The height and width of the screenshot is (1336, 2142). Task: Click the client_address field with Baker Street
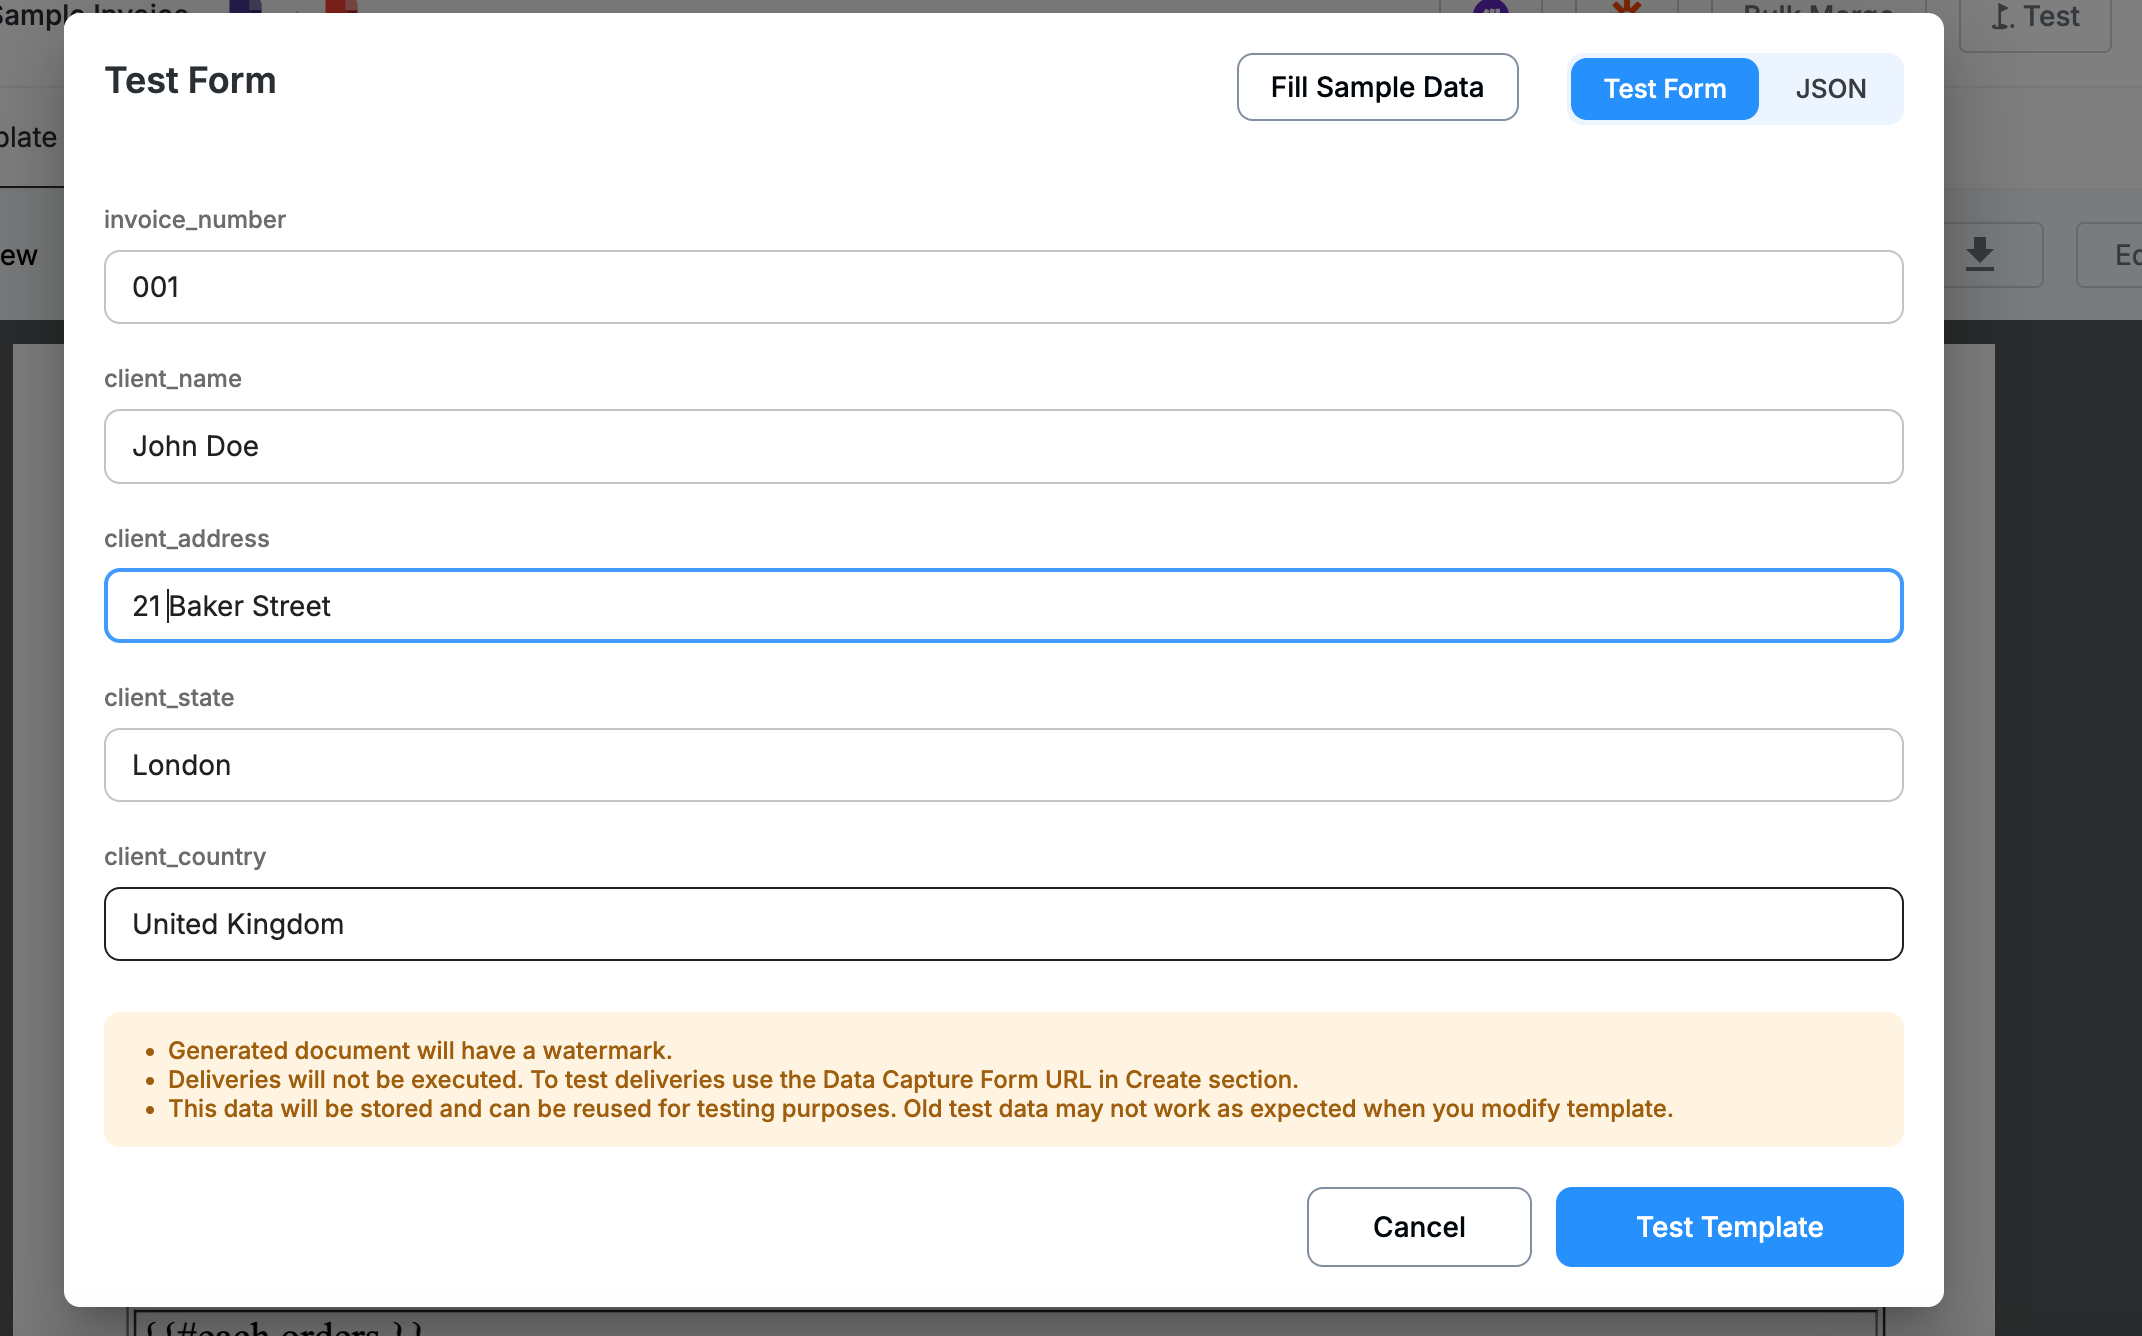click(x=1003, y=606)
